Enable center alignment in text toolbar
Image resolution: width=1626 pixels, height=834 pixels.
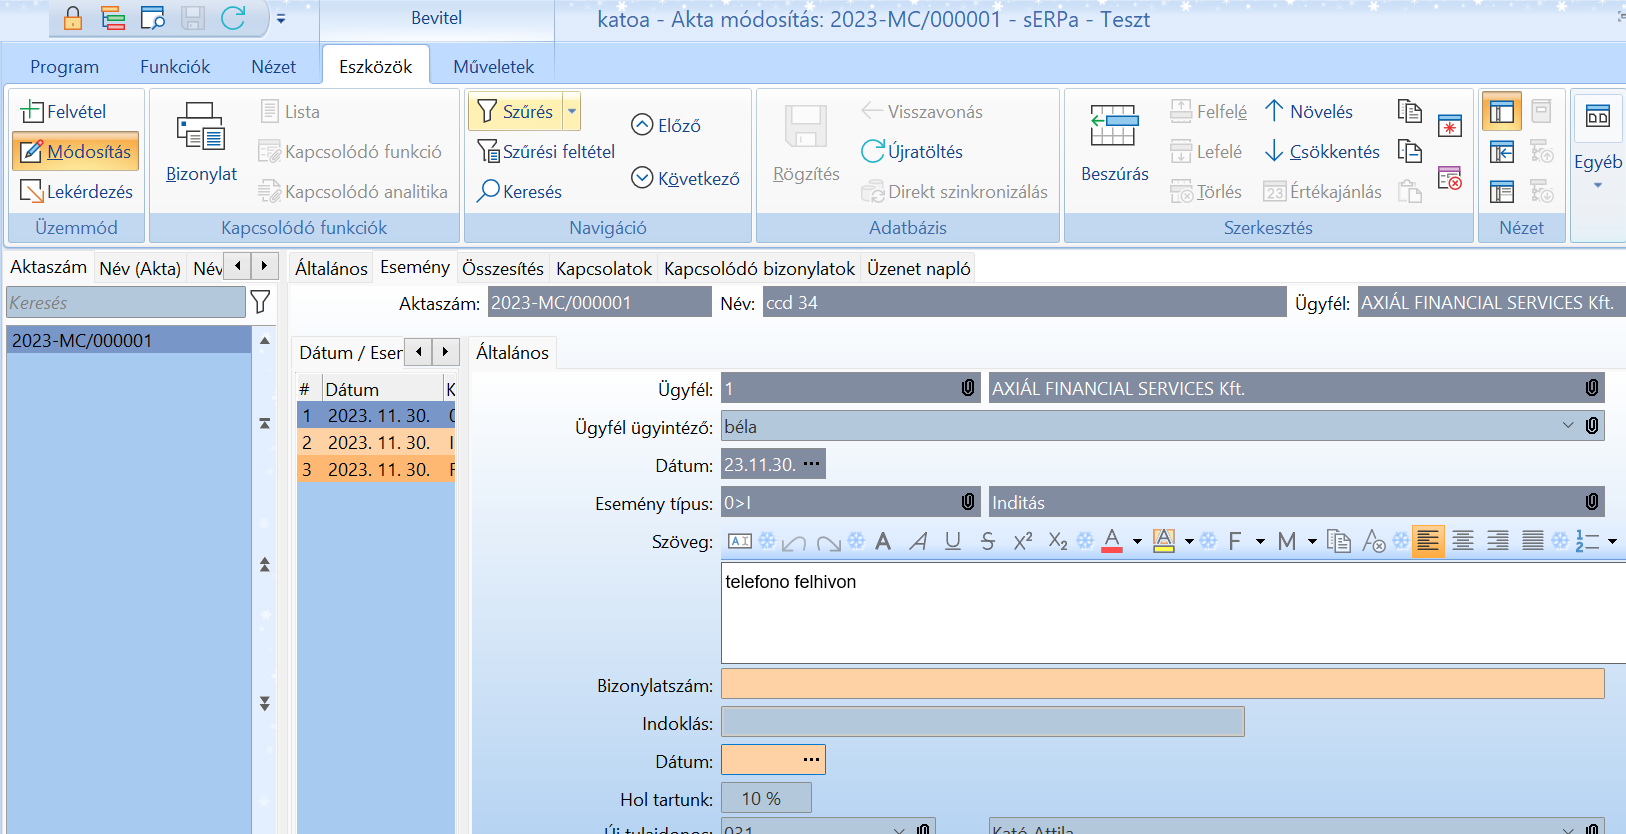pyautogui.click(x=1462, y=541)
